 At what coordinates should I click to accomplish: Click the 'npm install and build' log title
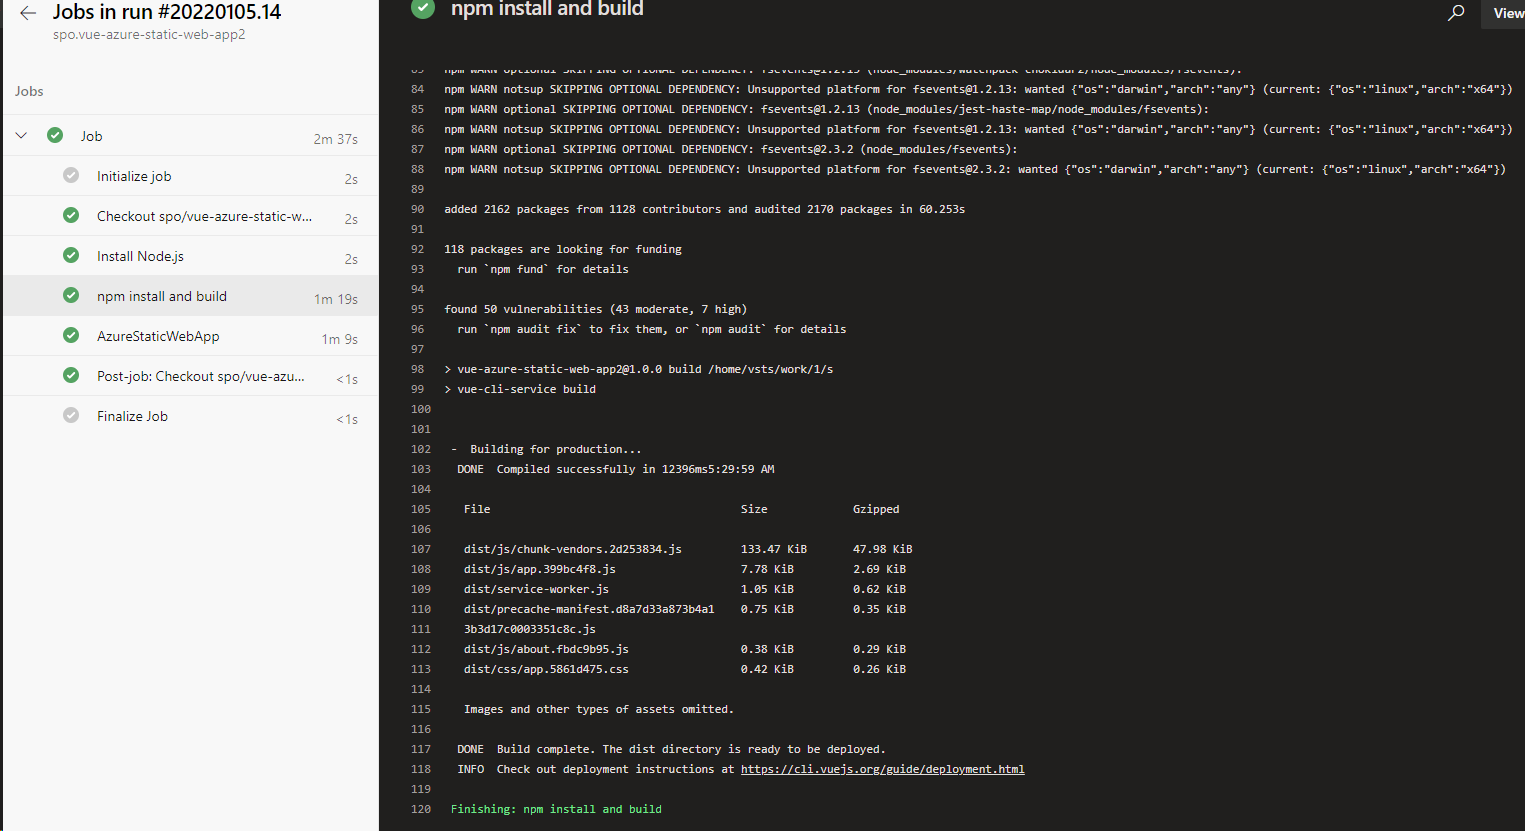tap(547, 9)
